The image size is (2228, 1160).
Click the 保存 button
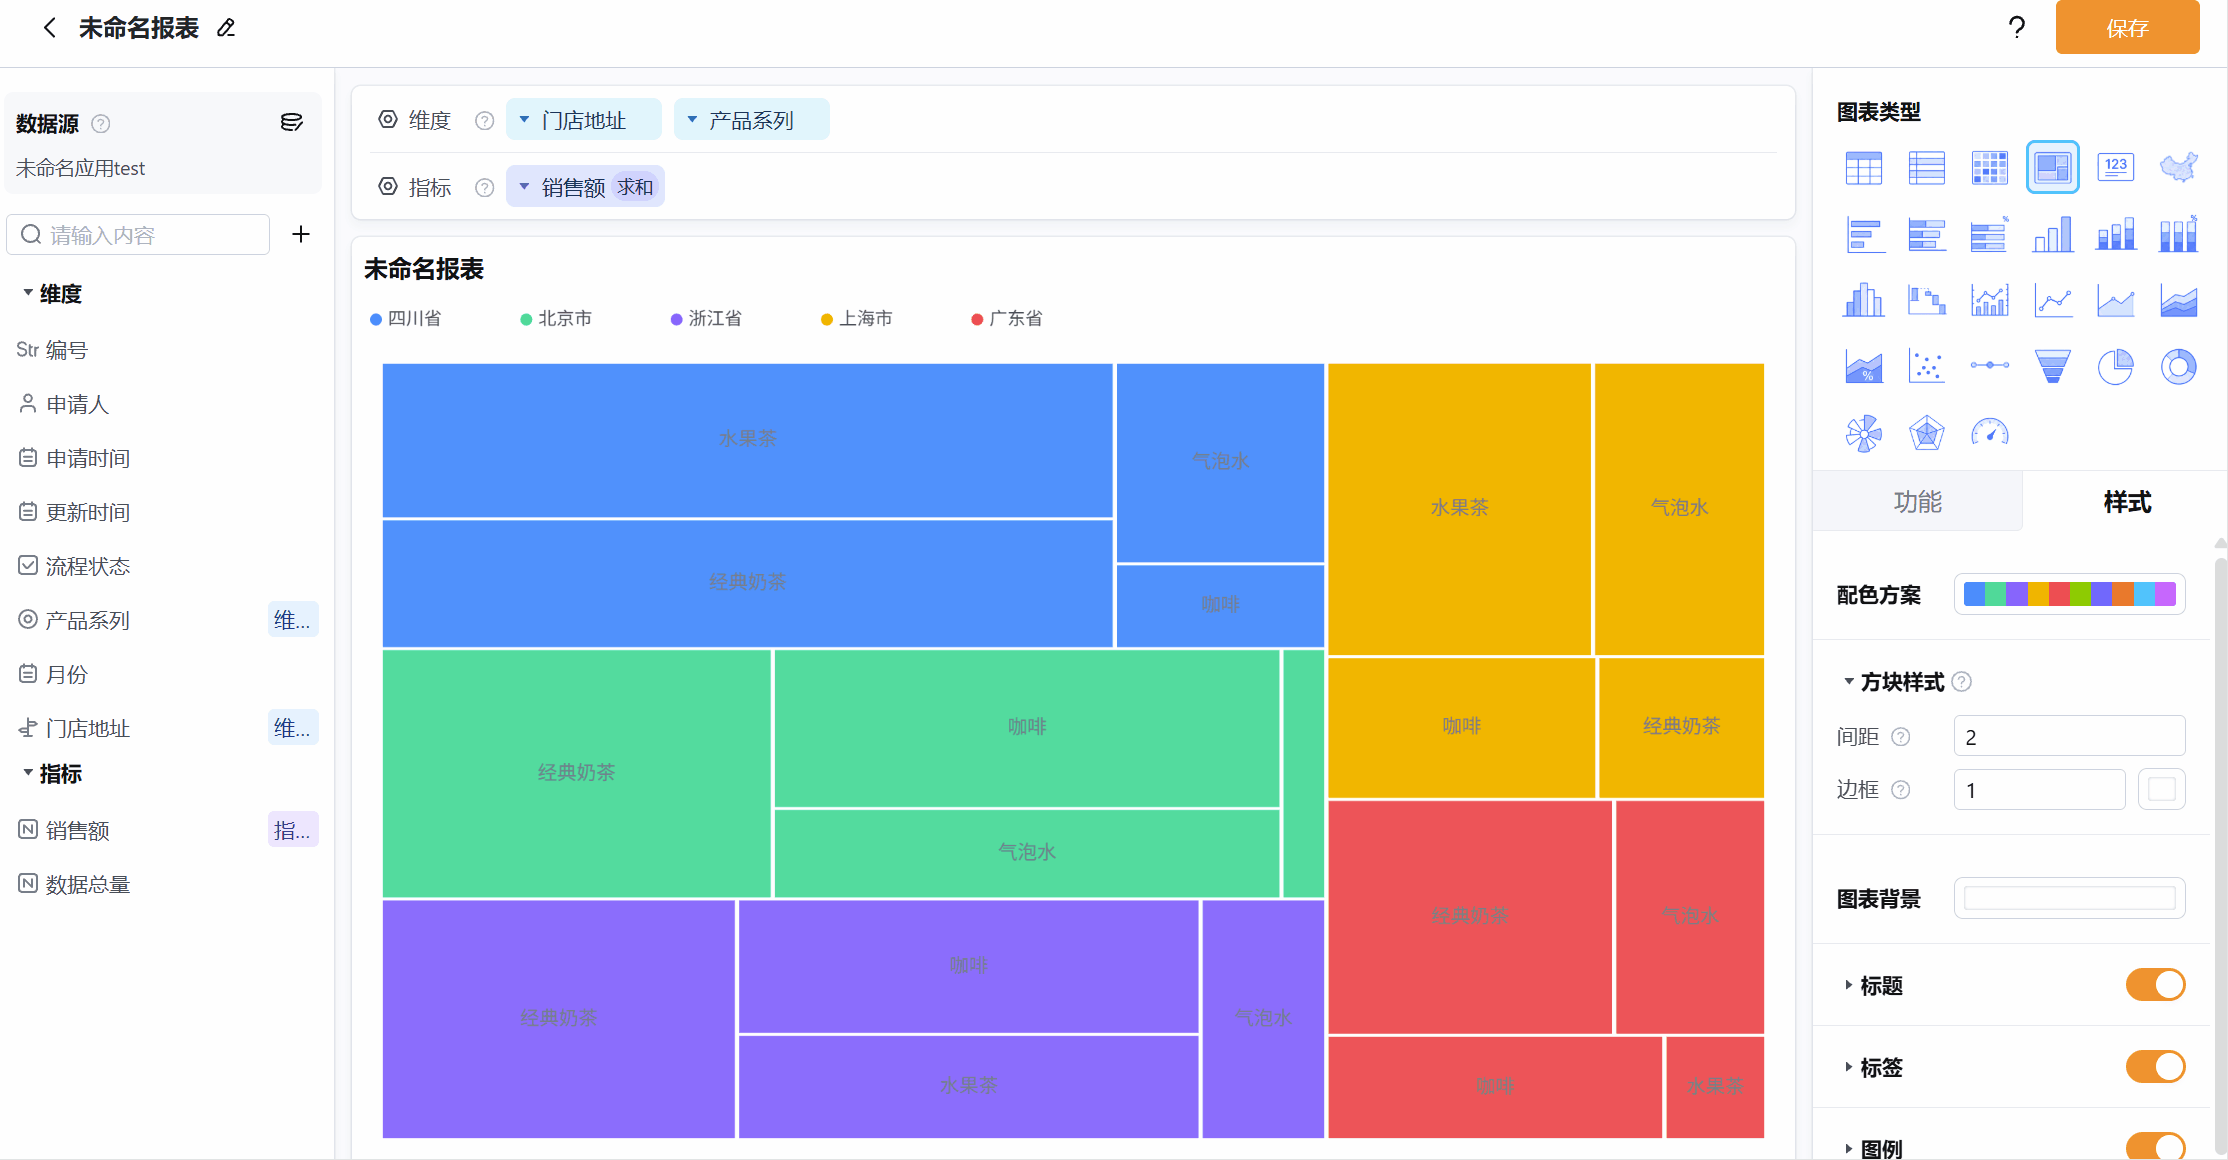point(2127,28)
